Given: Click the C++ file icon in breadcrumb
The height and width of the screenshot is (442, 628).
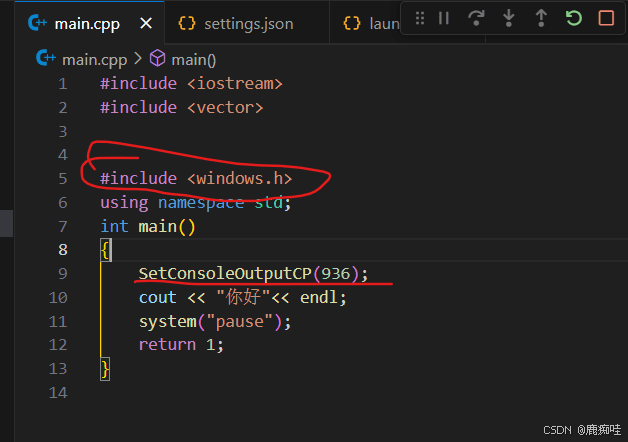Looking at the screenshot, I should [x=46, y=58].
